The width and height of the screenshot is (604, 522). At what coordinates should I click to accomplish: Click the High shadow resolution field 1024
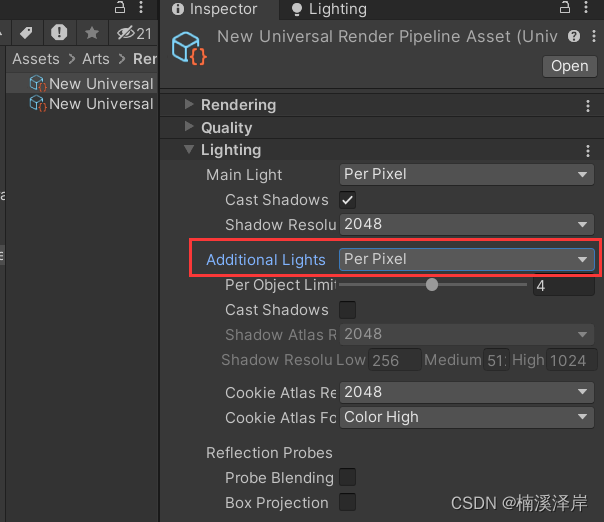pos(571,360)
